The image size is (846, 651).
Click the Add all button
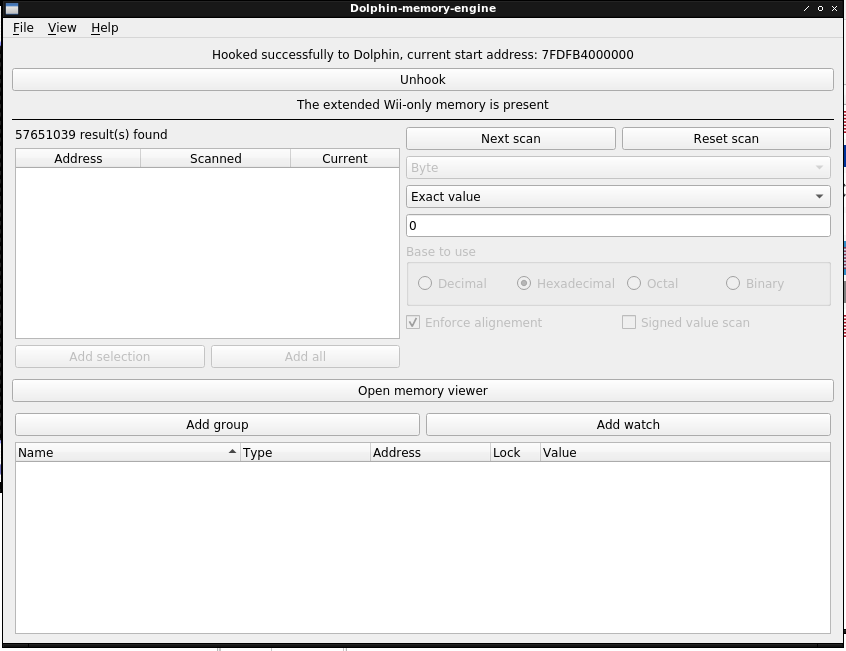pos(305,357)
